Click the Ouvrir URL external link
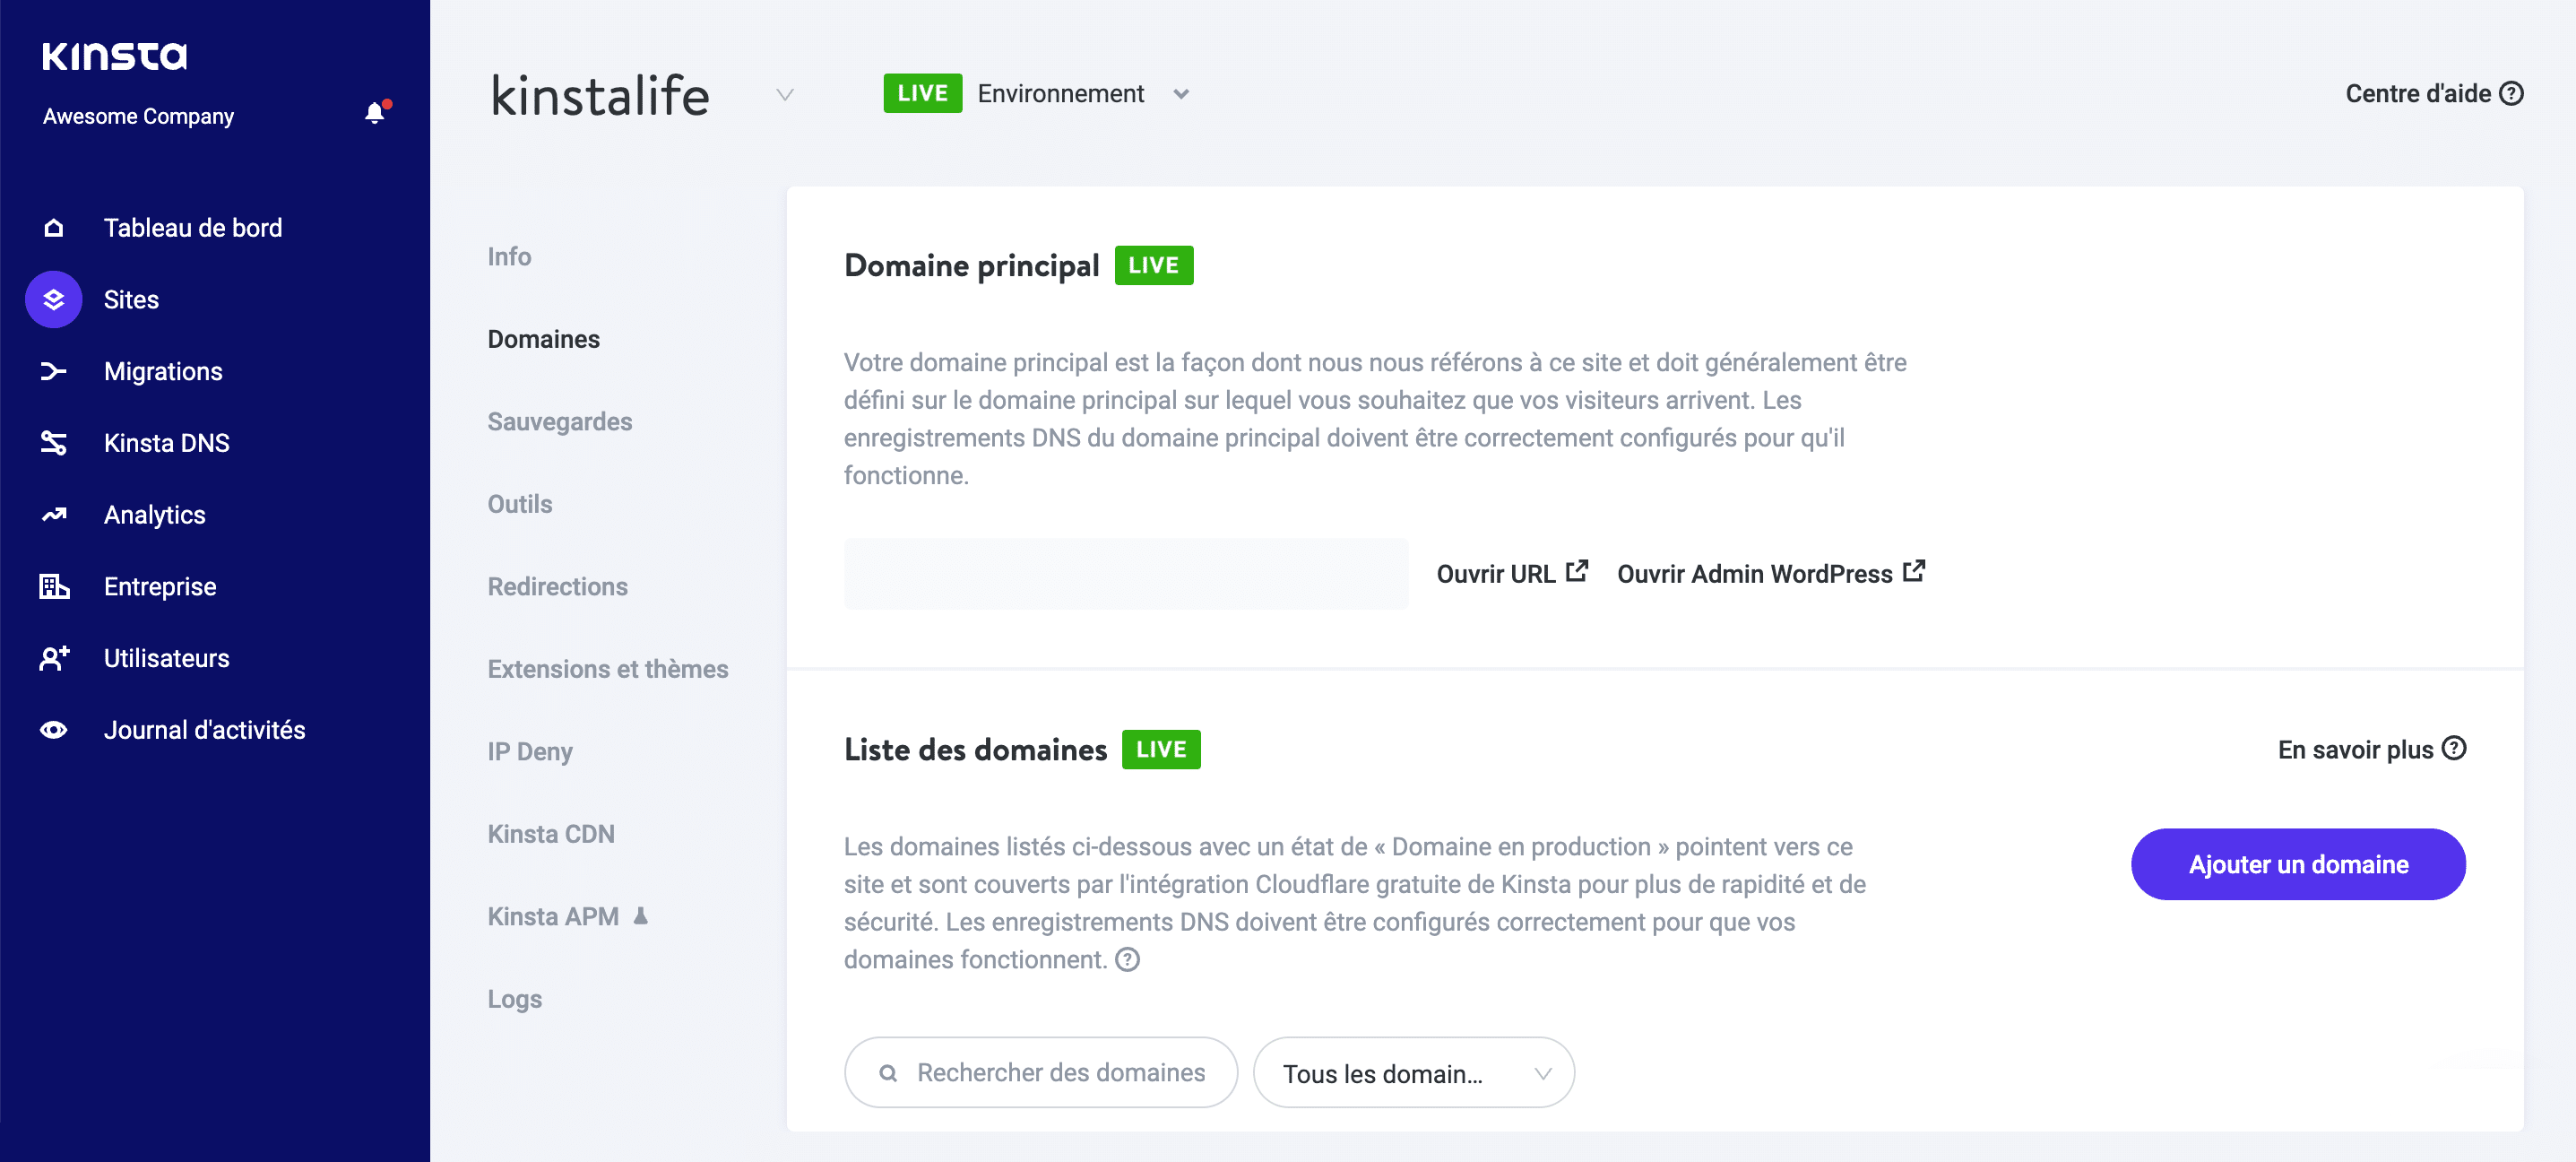 coord(1513,574)
